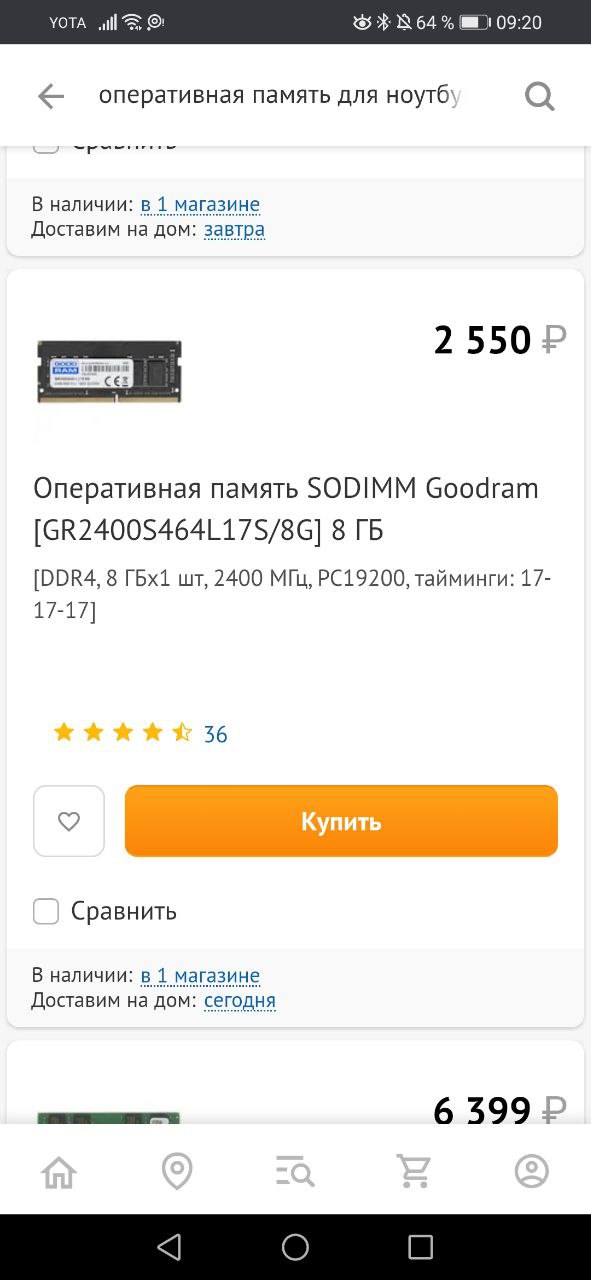Add Goodram memory to favorites with the heart icon
The image size is (591, 1280).
pos(69,821)
